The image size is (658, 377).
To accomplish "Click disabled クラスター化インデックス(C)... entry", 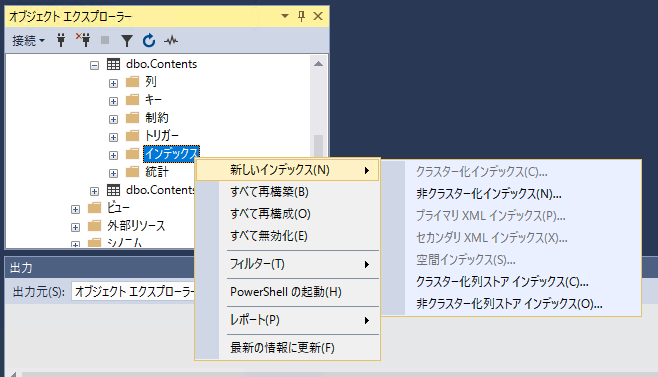I will [512, 172].
